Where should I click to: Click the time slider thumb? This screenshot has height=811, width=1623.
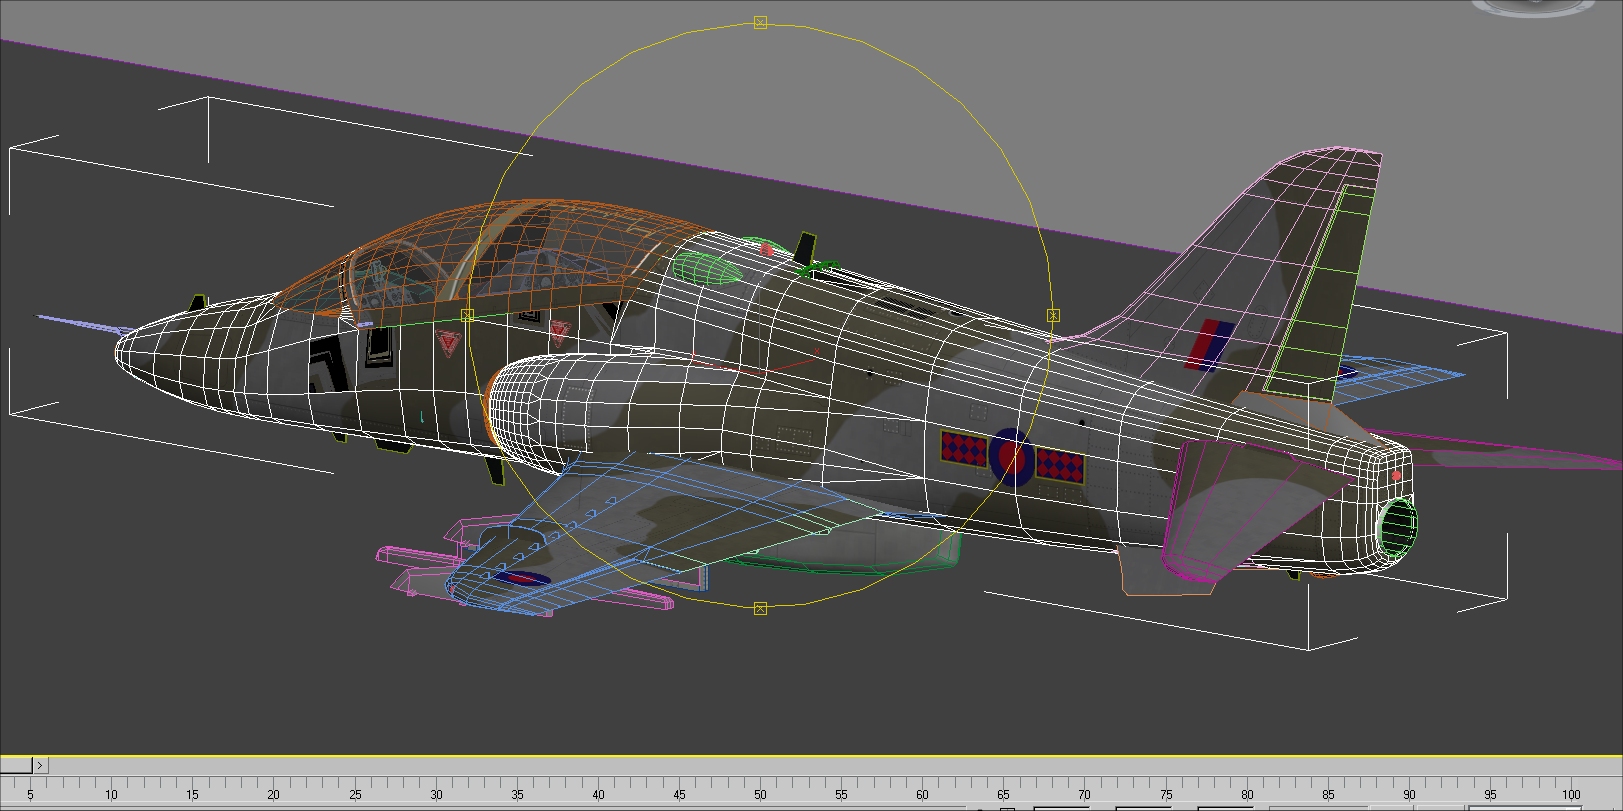point(16,765)
